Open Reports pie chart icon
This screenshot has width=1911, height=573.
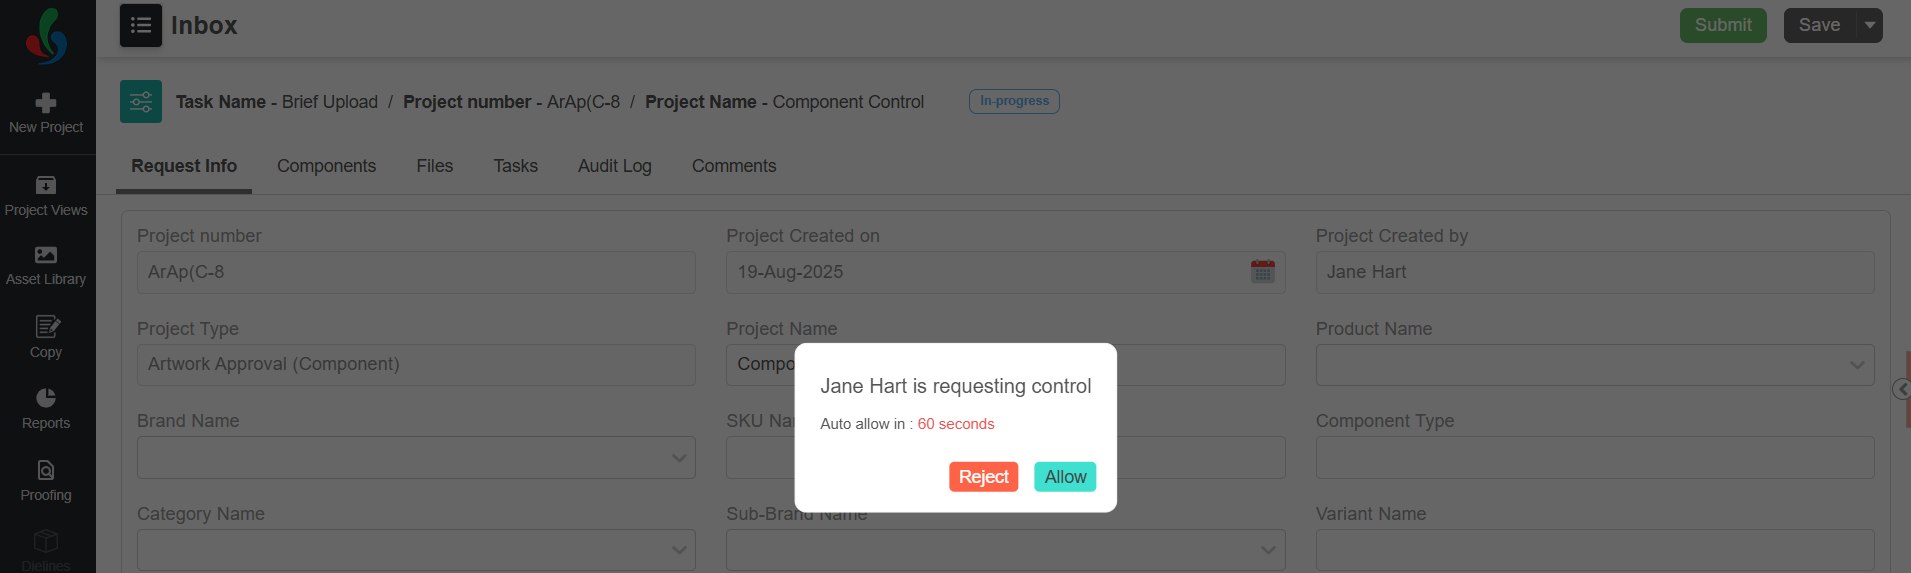pyautogui.click(x=46, y=397)
